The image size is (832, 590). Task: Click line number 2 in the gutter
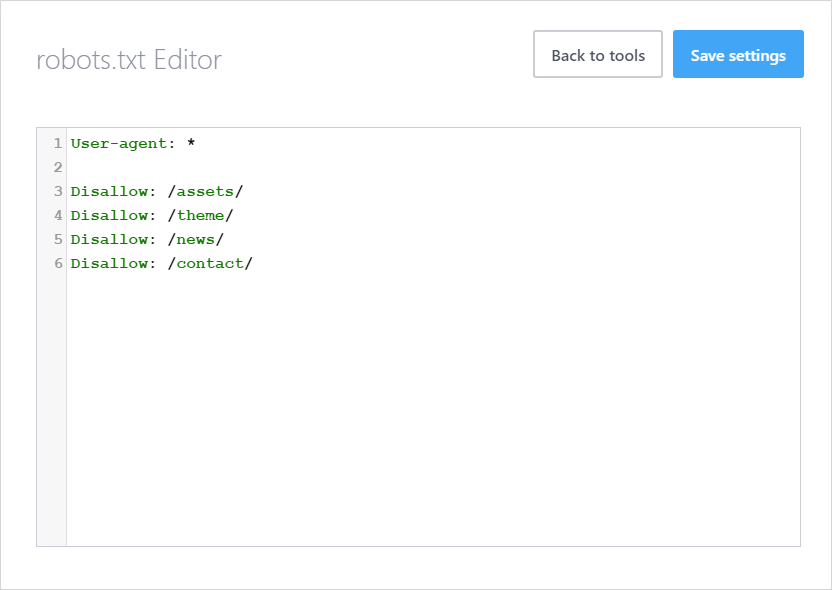click(57, 167)
